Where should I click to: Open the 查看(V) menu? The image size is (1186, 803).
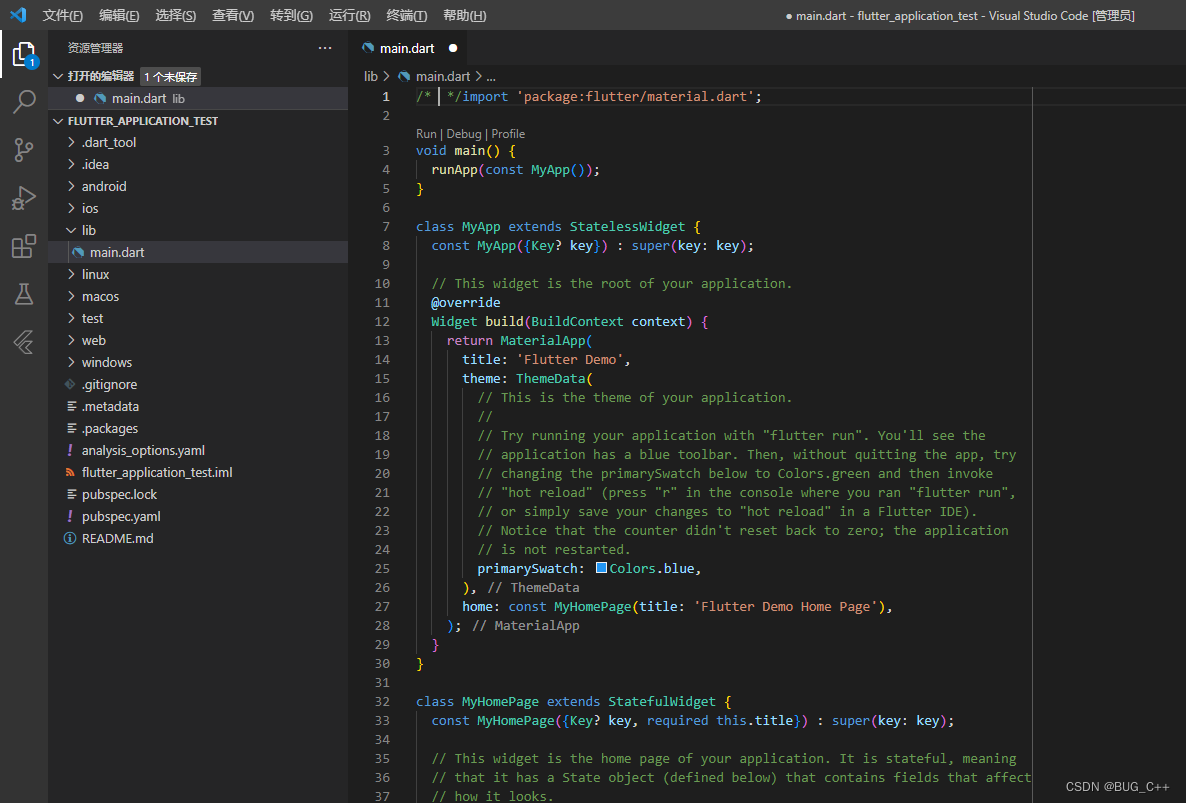(x=233, y=15)
